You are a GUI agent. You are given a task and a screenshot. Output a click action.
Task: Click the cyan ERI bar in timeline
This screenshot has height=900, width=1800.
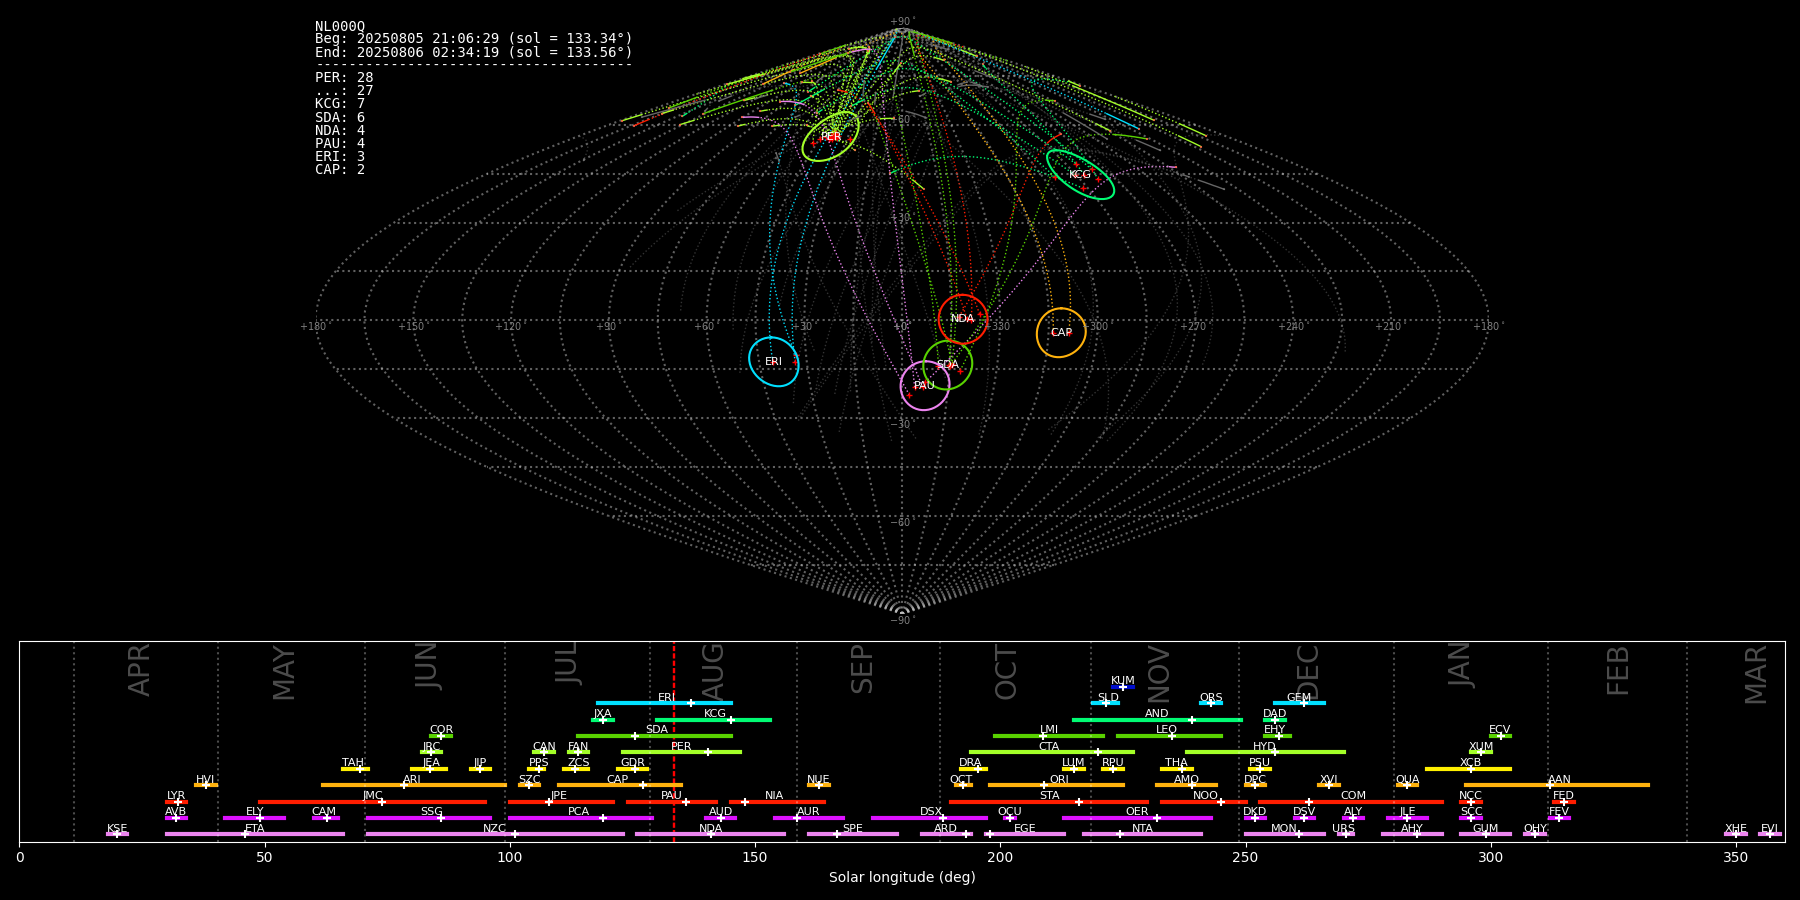click(664, 703)
